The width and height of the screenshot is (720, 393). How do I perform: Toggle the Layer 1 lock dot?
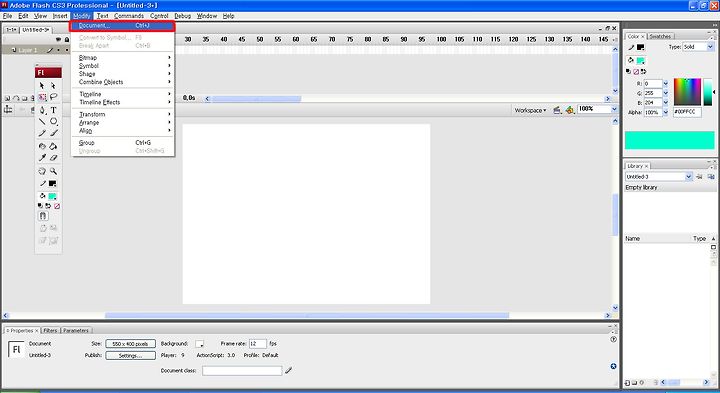click(x=66, y=50)
